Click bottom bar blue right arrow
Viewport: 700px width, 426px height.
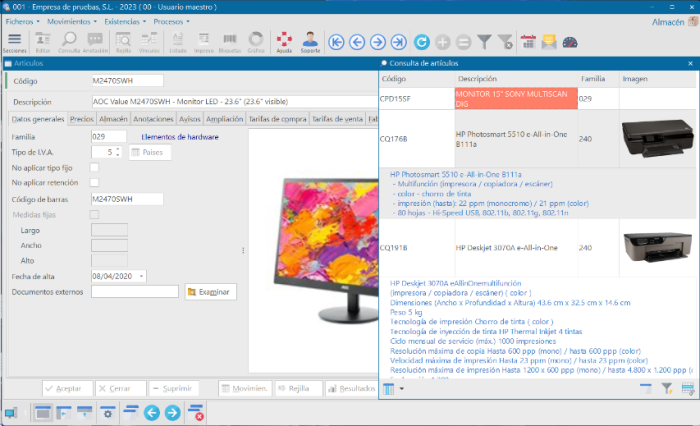[x=172, y=413]
